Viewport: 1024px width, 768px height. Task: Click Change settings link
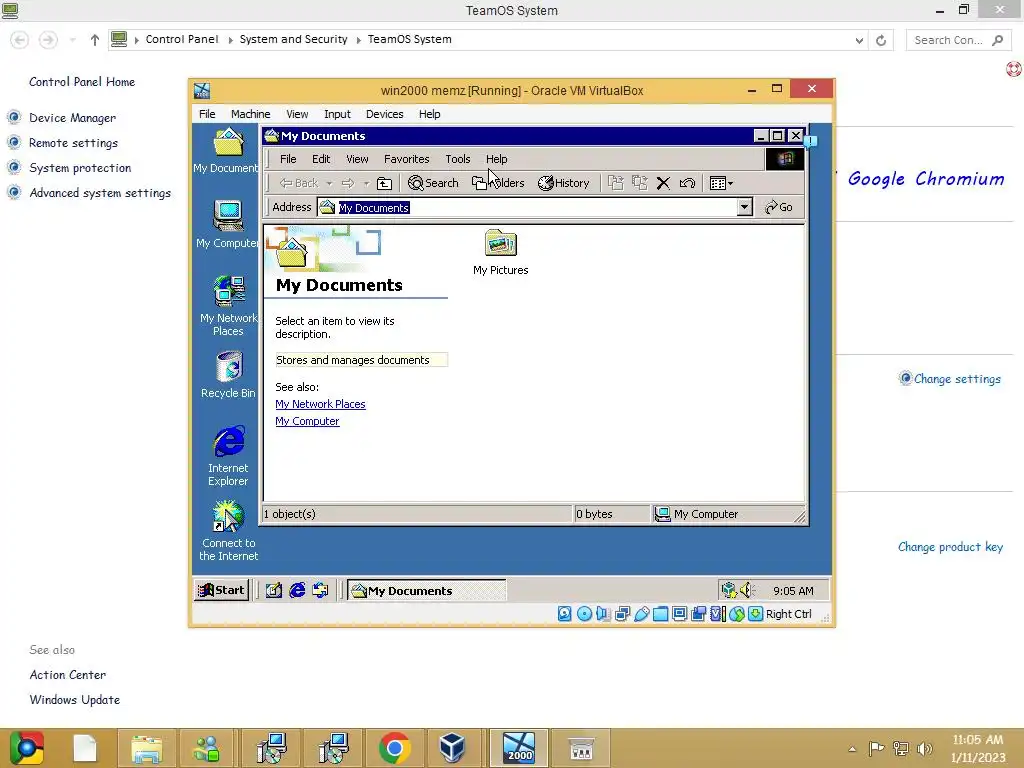pyautogui.click(x=957, y=379)
